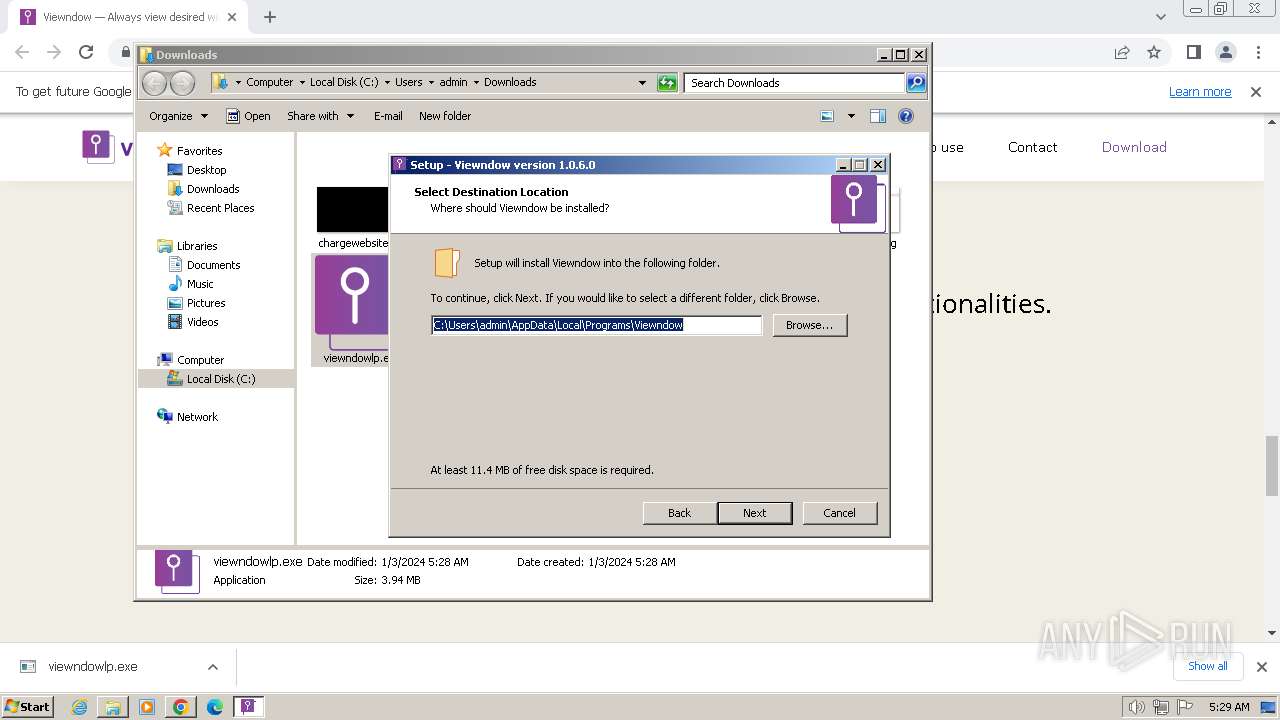Screen dimensions: 1280x720
Task: Open Chrome tab search dropdown
Action: coord(1160,17)
